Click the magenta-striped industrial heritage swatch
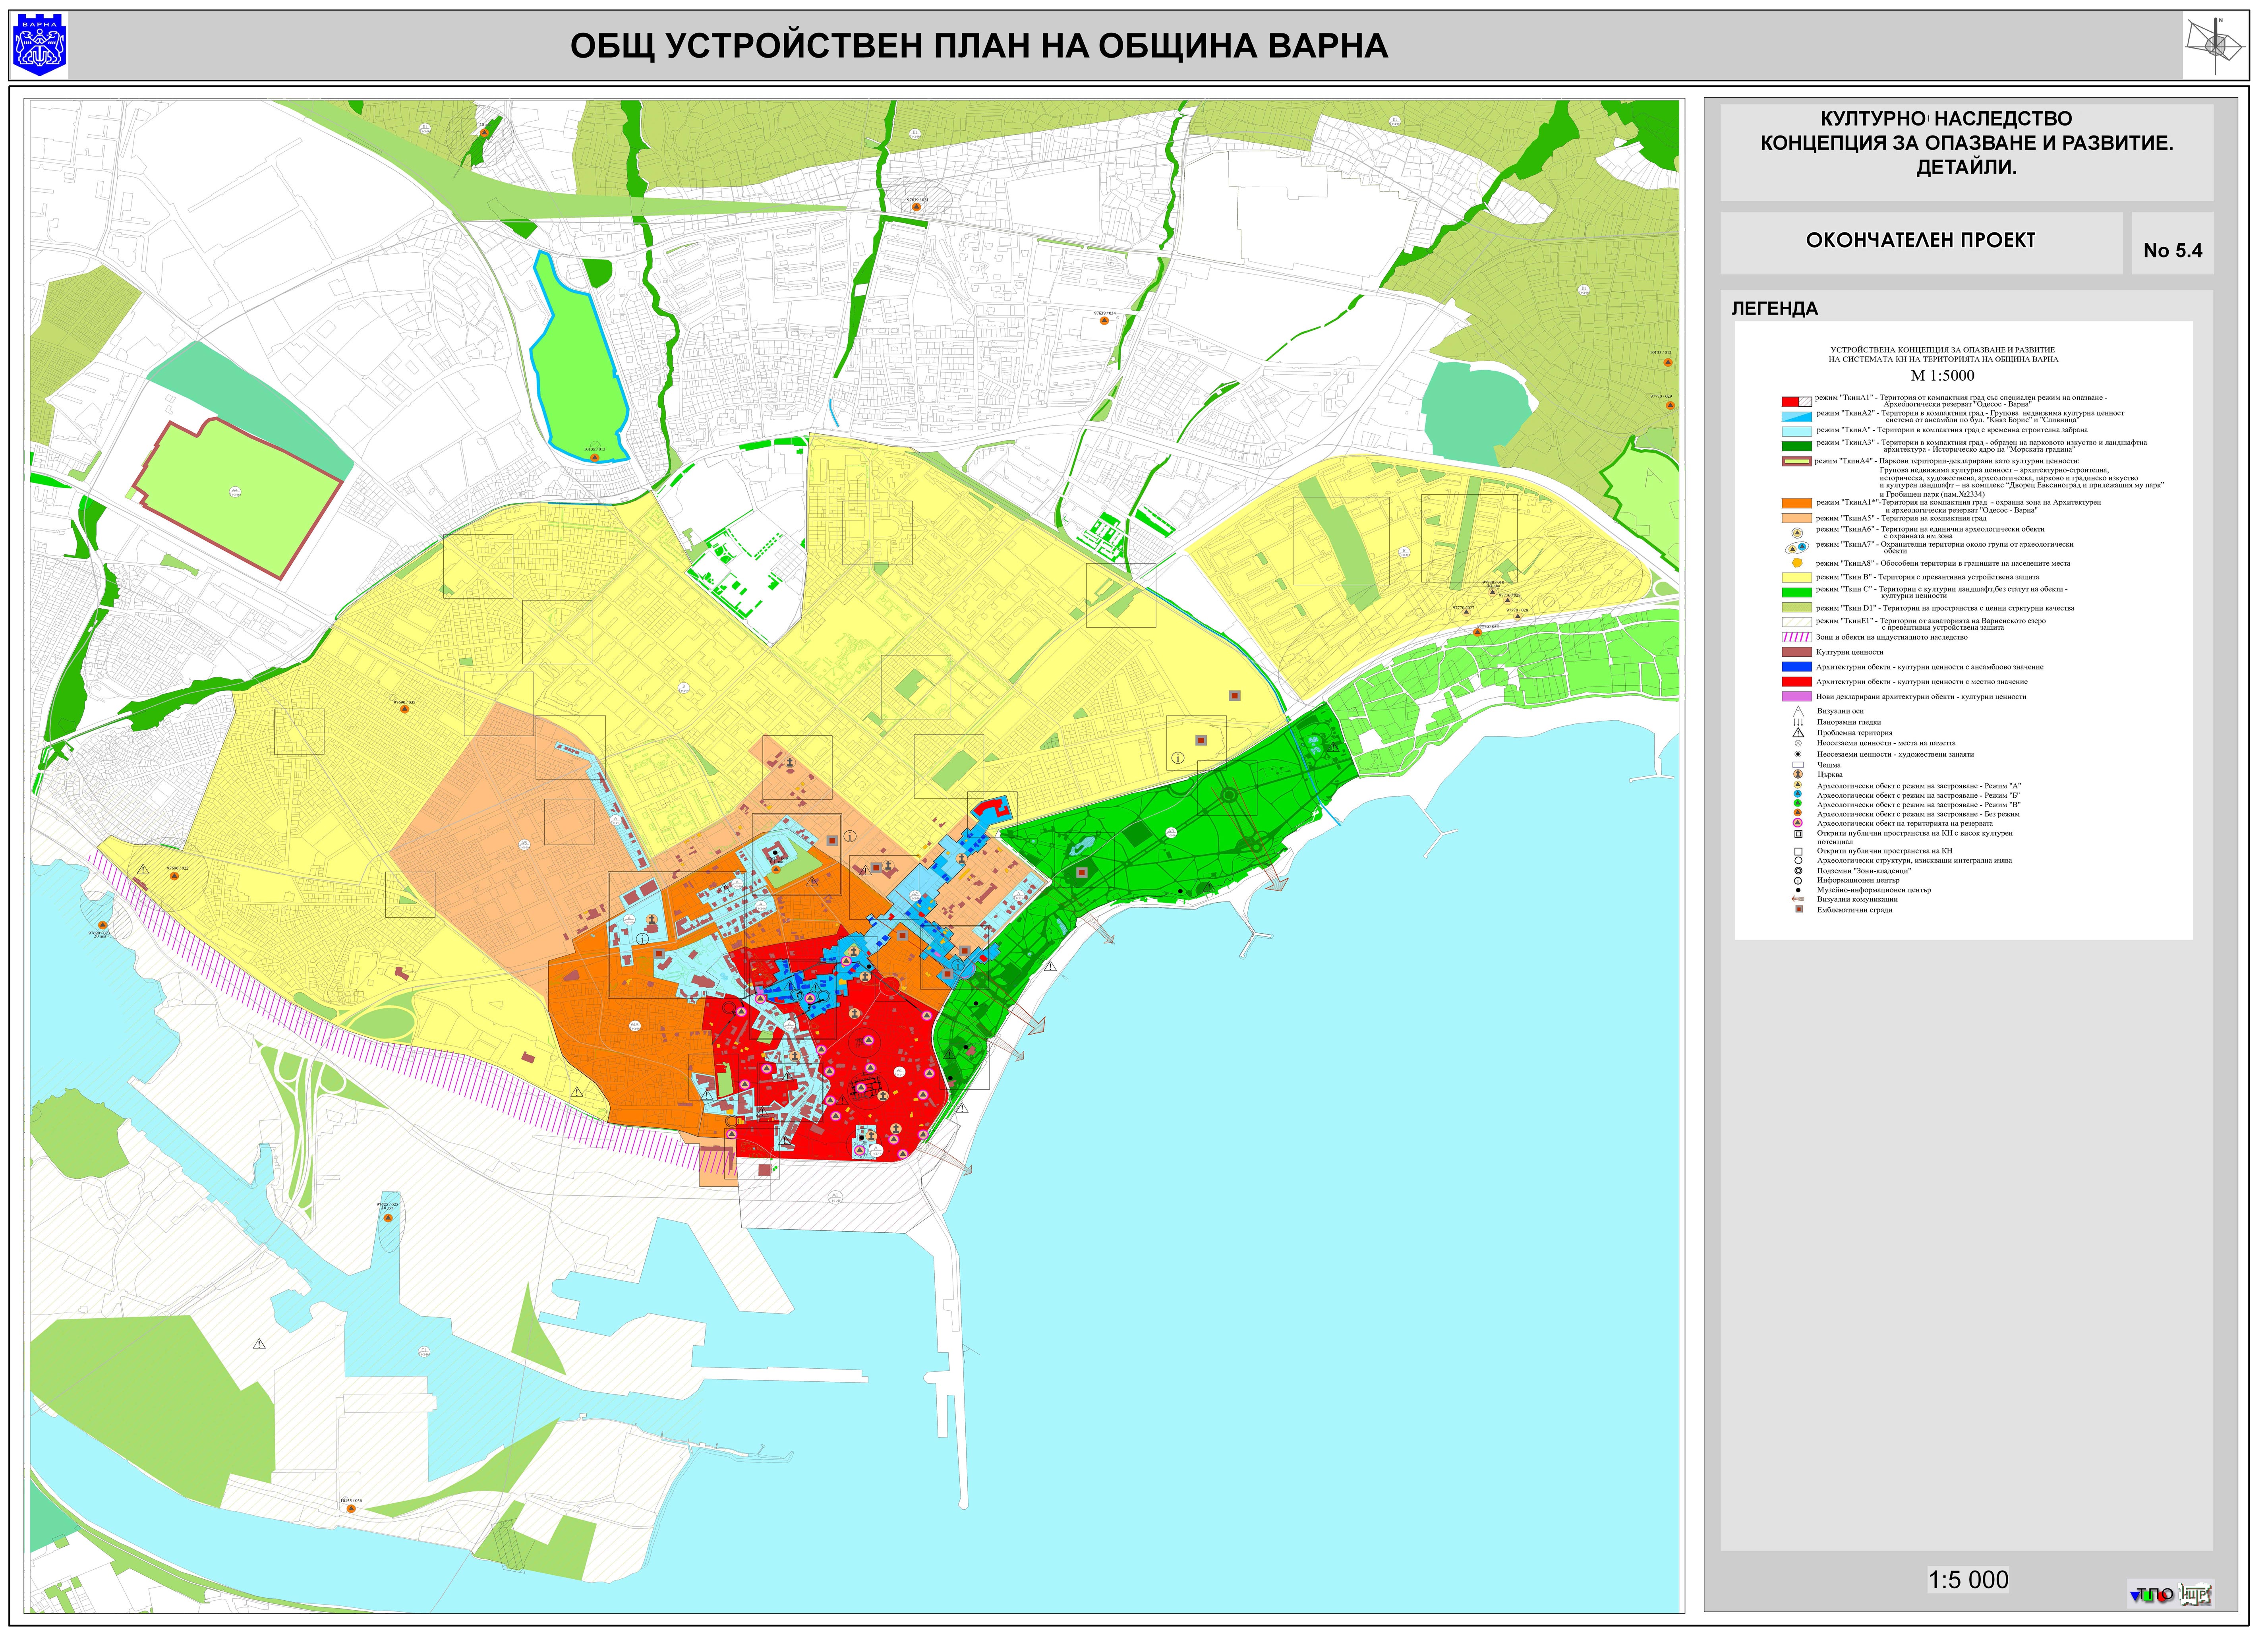The image size is (2268, 1642). pyautogui.click(x=1797, y=637)
